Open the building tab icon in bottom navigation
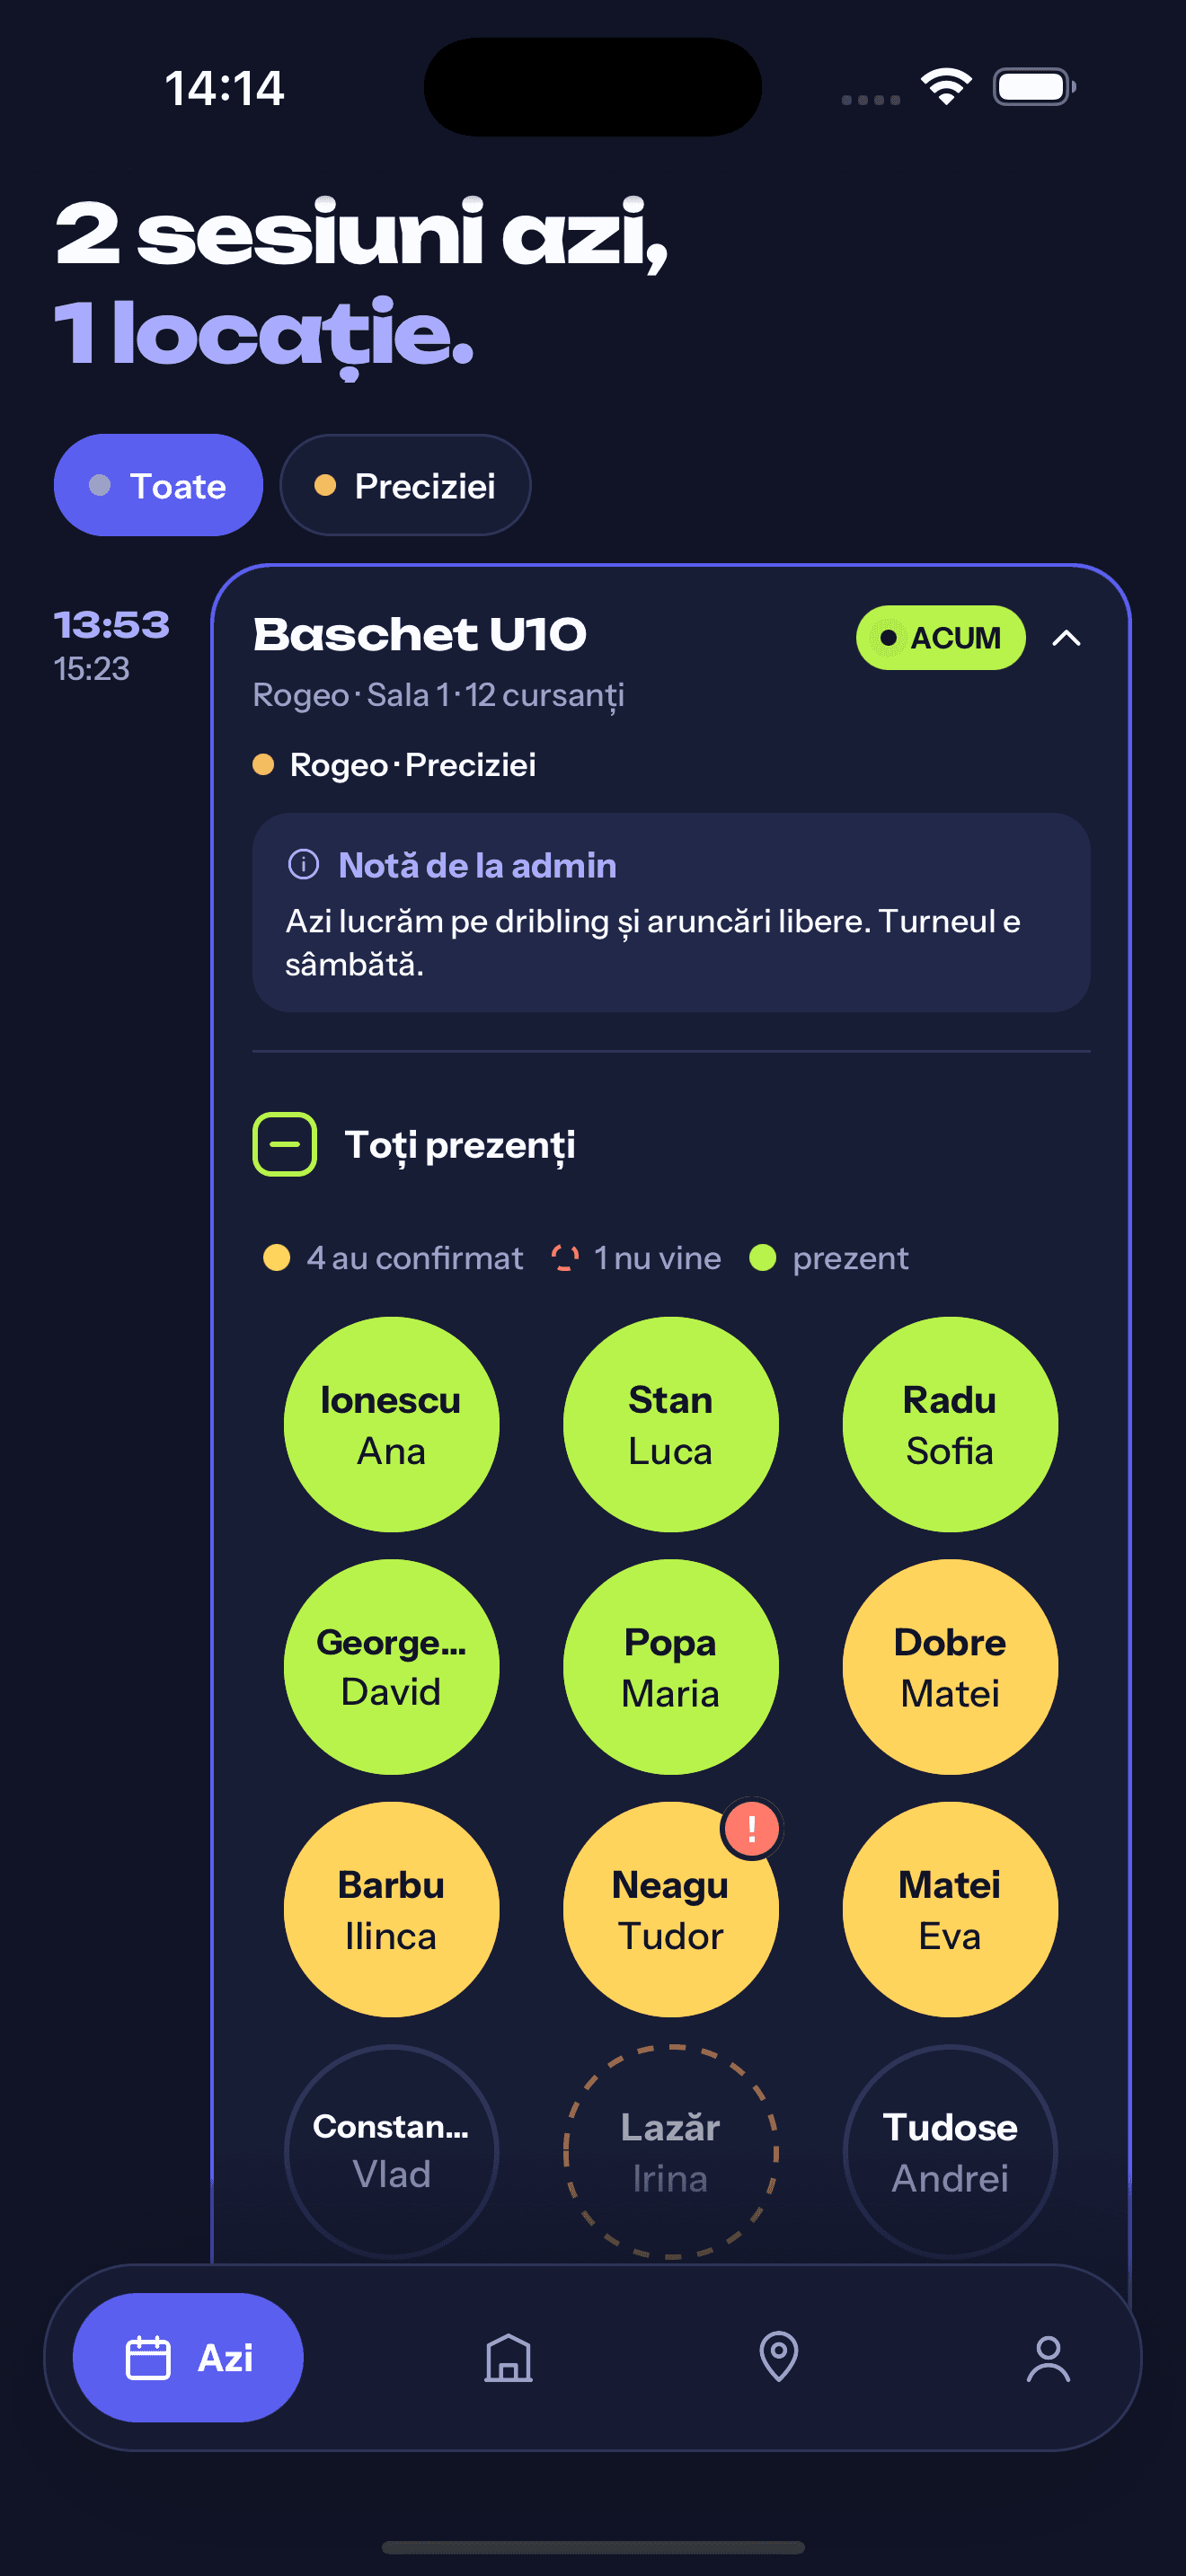 pos(508,2358)
